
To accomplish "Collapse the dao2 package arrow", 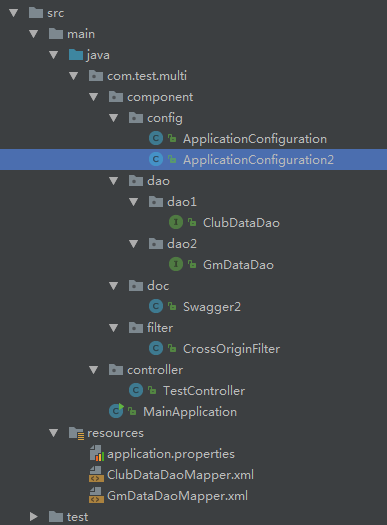I will coord(134,244).
